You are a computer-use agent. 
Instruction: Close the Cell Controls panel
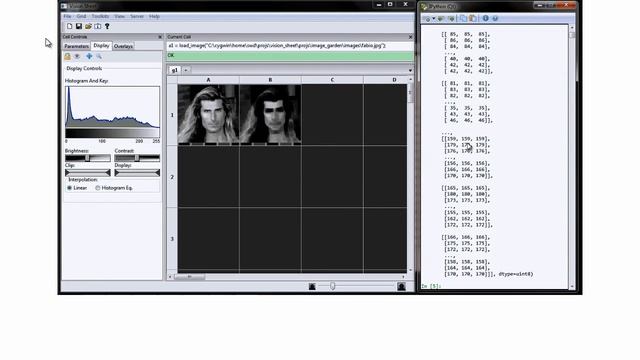160,37
